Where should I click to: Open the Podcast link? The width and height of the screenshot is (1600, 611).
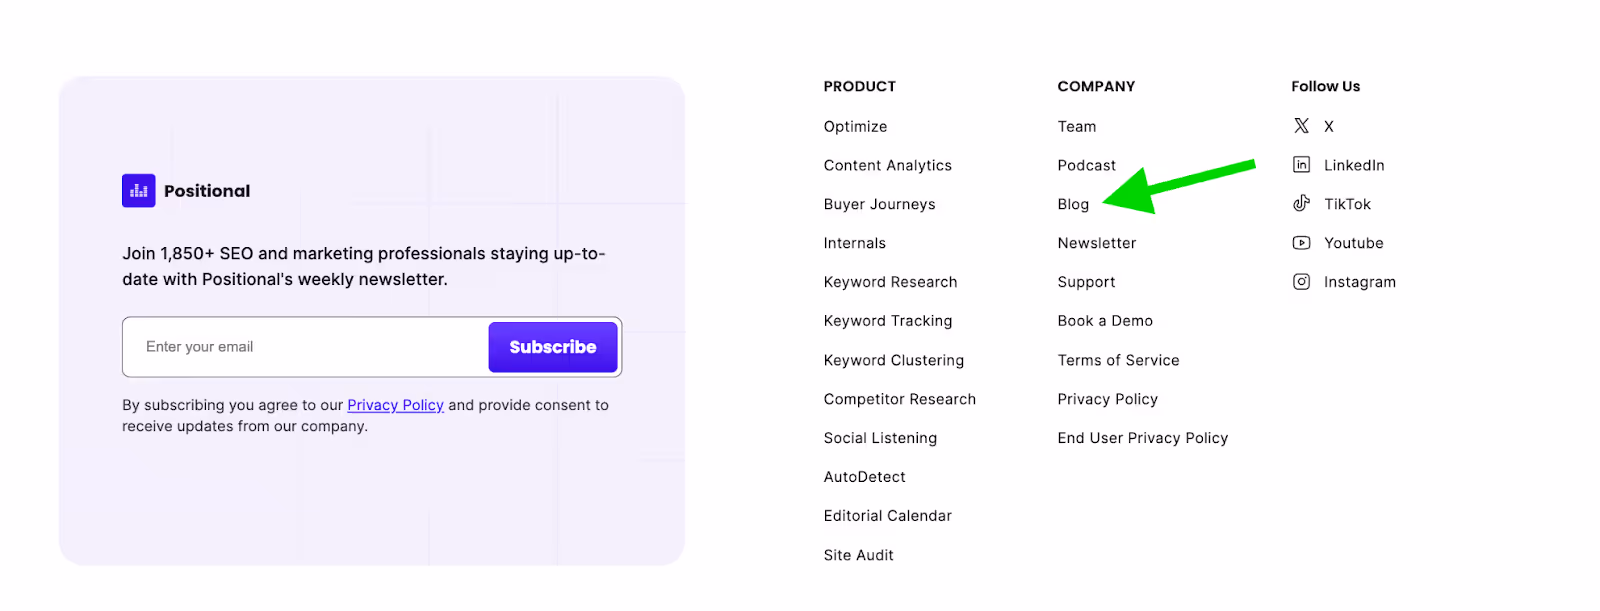tap(1086, 165)
